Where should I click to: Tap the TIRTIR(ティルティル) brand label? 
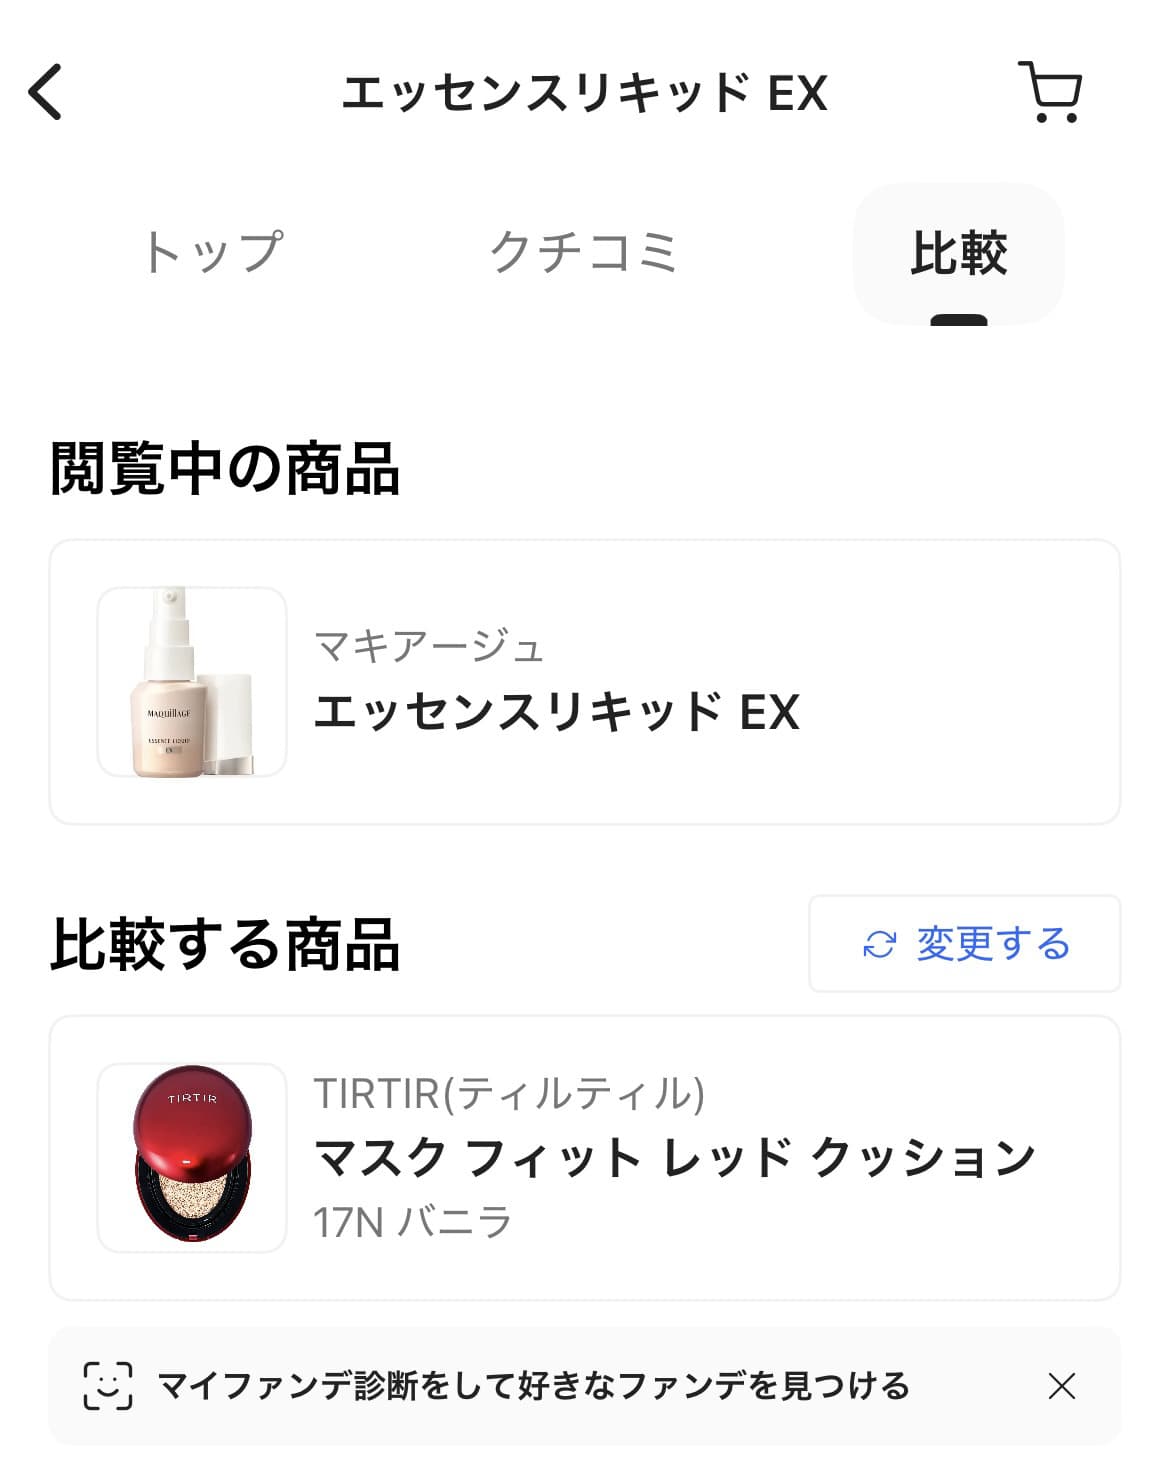[509, 1094]
